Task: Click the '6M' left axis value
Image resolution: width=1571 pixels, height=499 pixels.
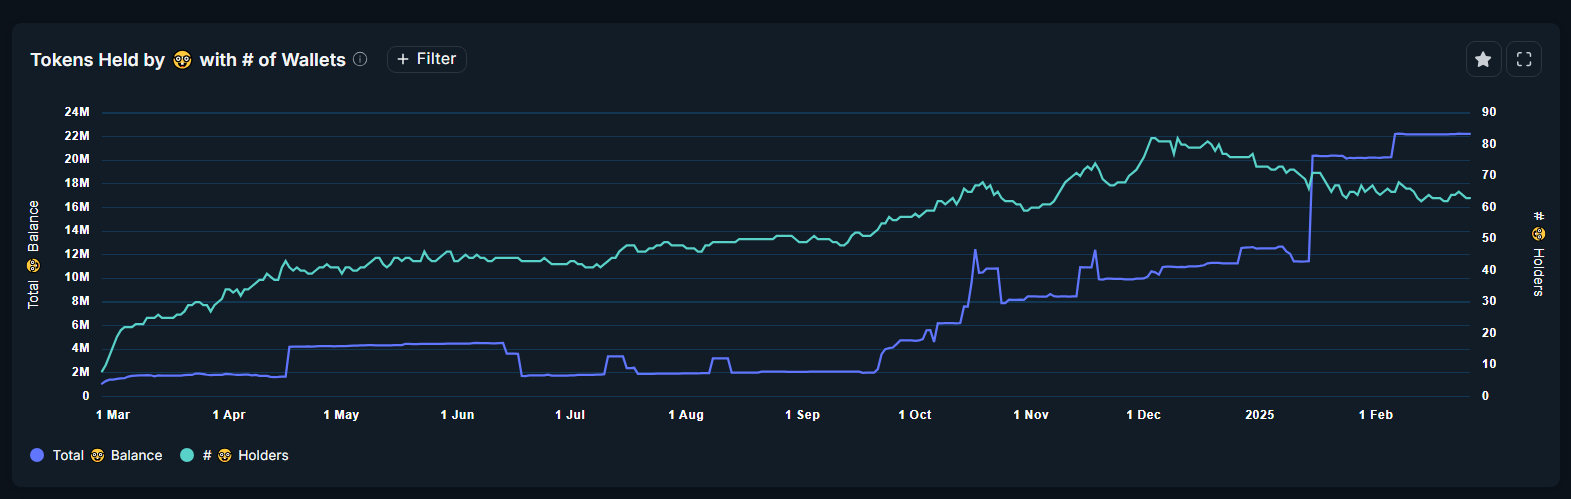Action: [81, 325]
